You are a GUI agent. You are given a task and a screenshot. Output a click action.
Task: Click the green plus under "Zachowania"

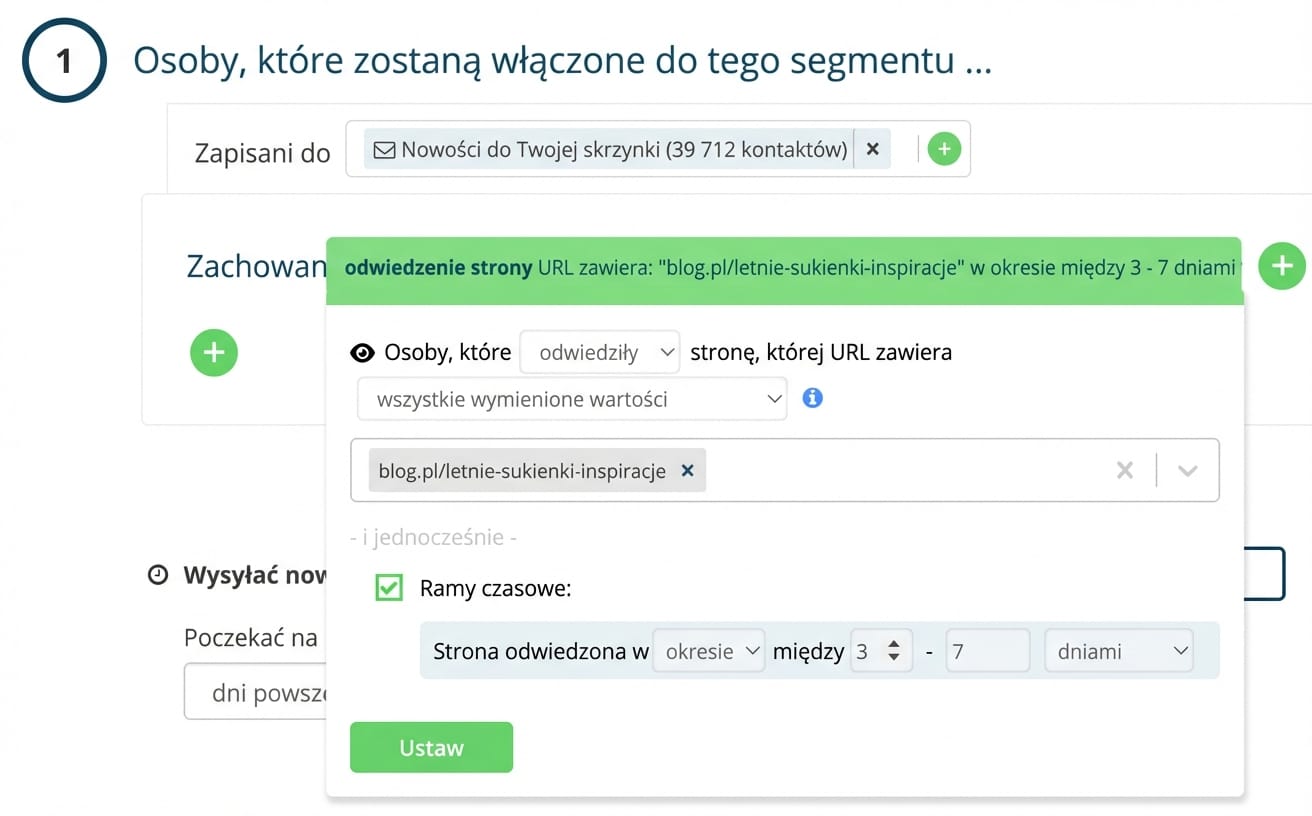point(213,353)
